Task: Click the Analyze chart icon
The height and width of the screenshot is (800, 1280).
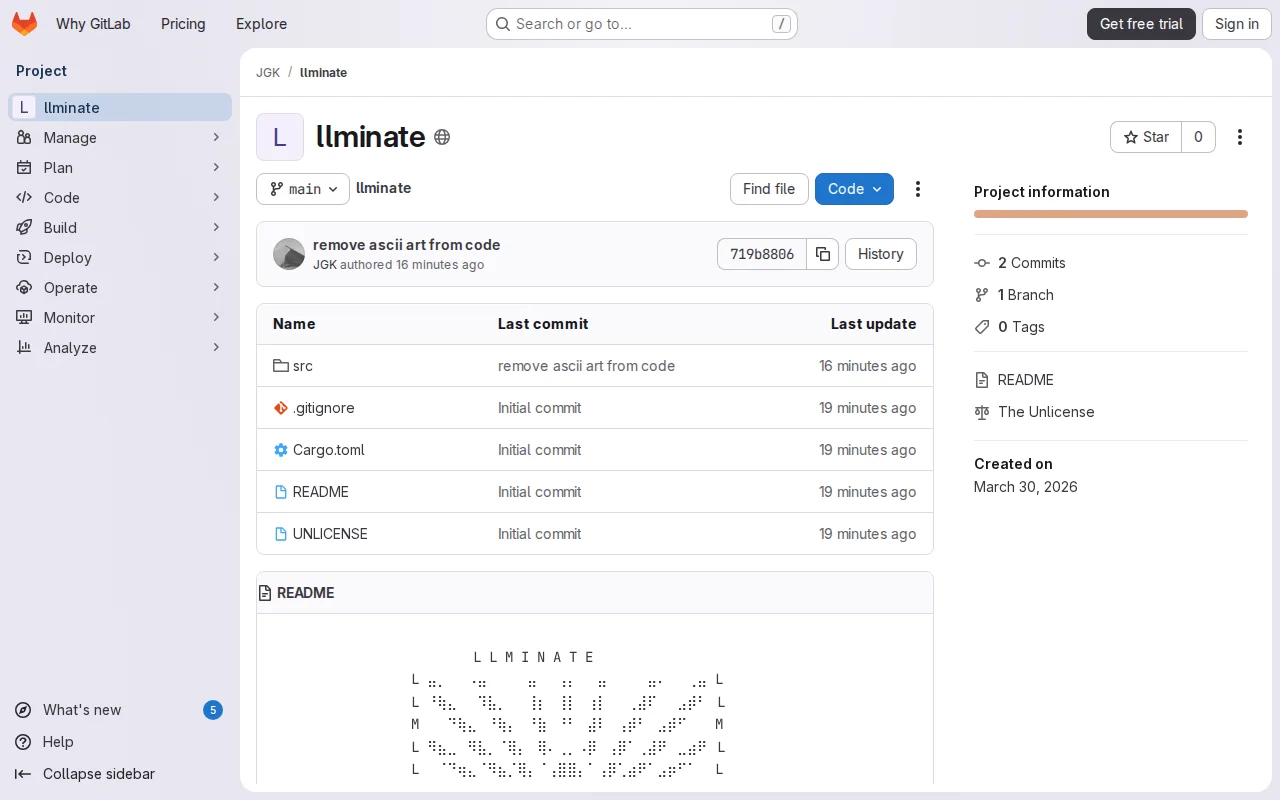Action: [x=24, y=347]
